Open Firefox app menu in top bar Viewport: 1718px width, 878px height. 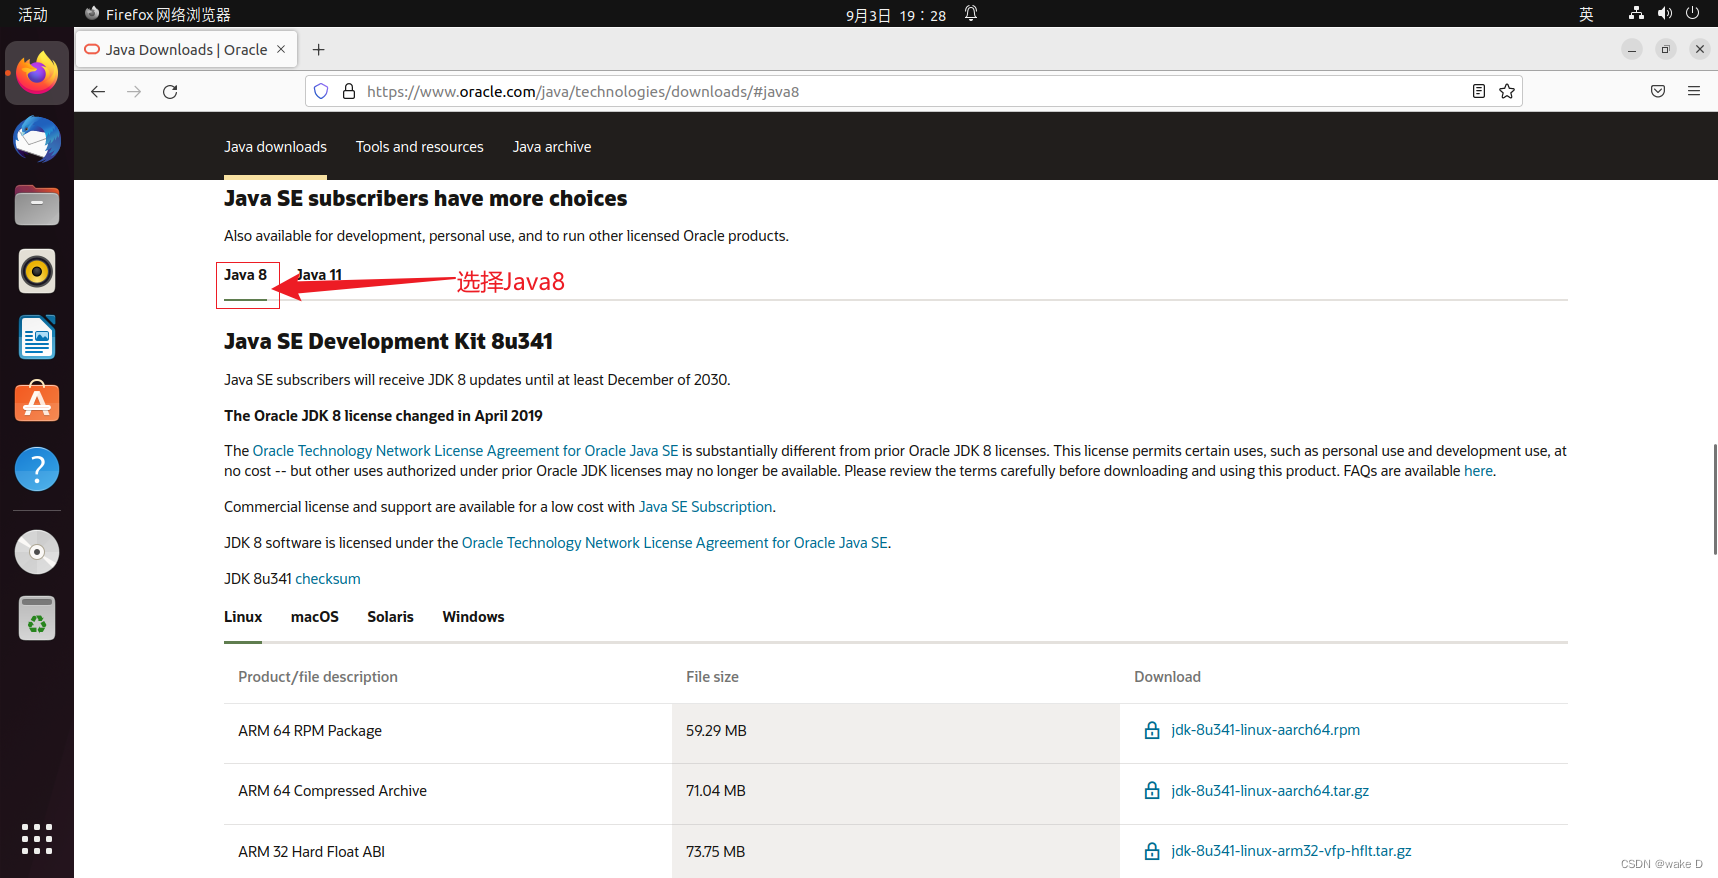(x=157, y=14)
